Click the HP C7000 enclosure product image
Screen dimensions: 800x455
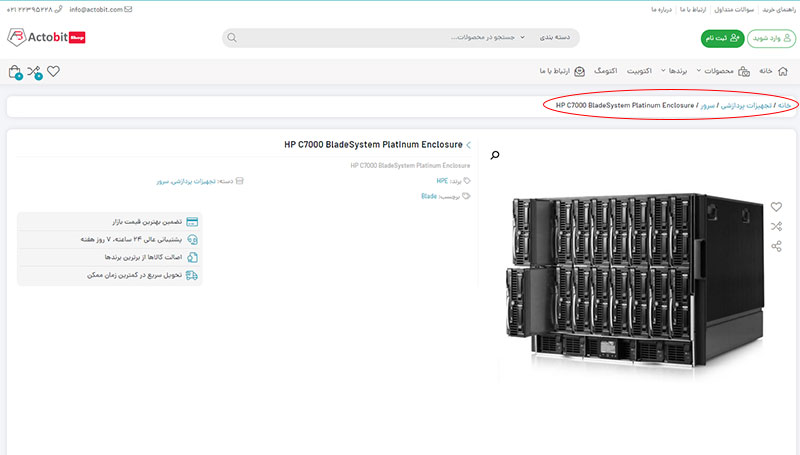[634, 282]
